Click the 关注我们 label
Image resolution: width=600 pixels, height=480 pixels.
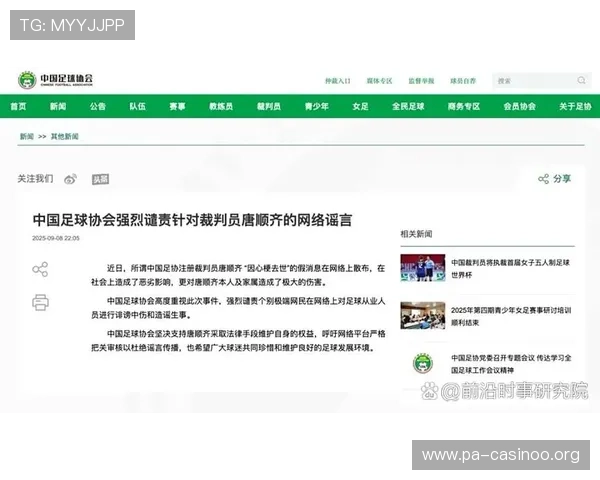pos(35,179)
